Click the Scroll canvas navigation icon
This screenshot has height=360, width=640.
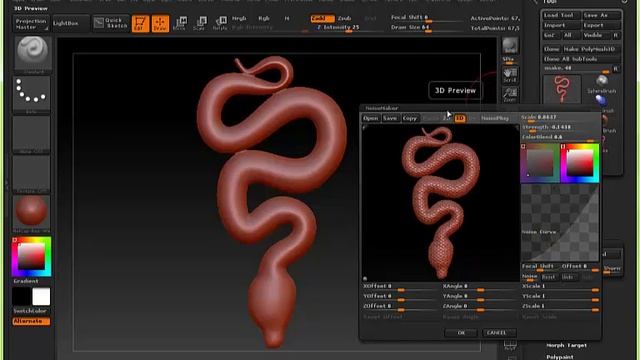[510, 75]
